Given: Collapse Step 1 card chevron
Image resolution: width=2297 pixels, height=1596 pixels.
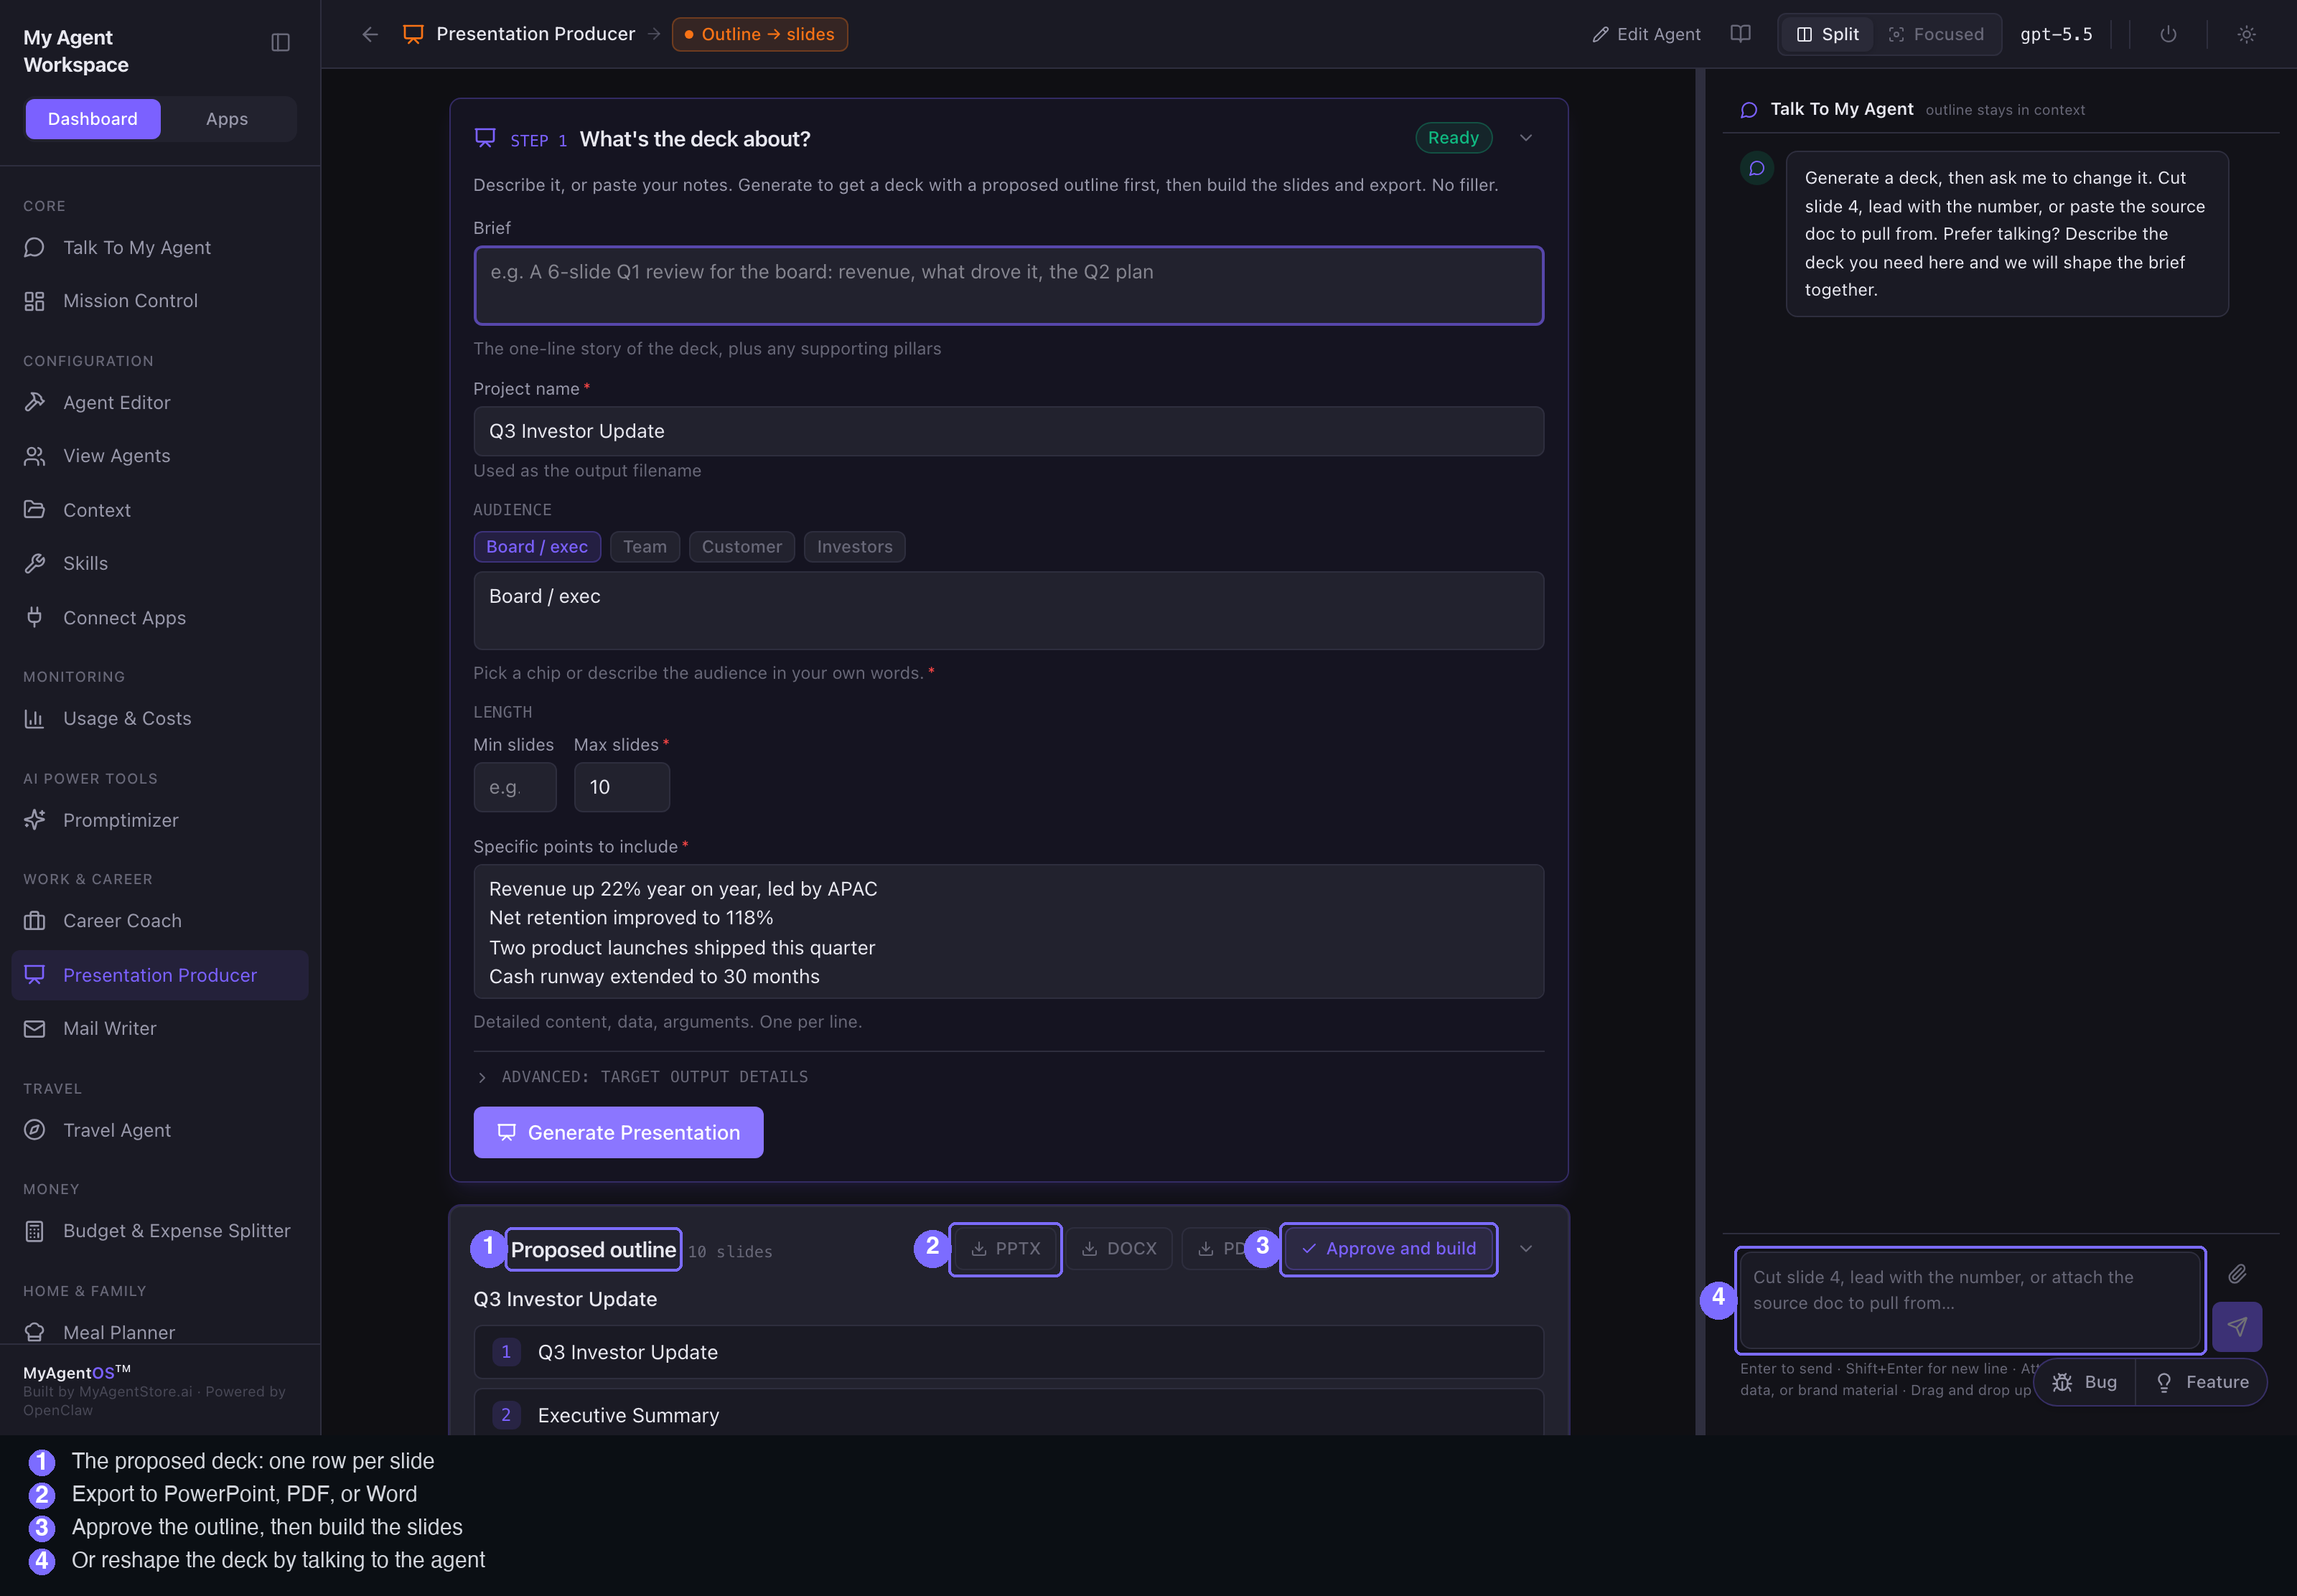Looking at the screenshot, I should 1526,138.
